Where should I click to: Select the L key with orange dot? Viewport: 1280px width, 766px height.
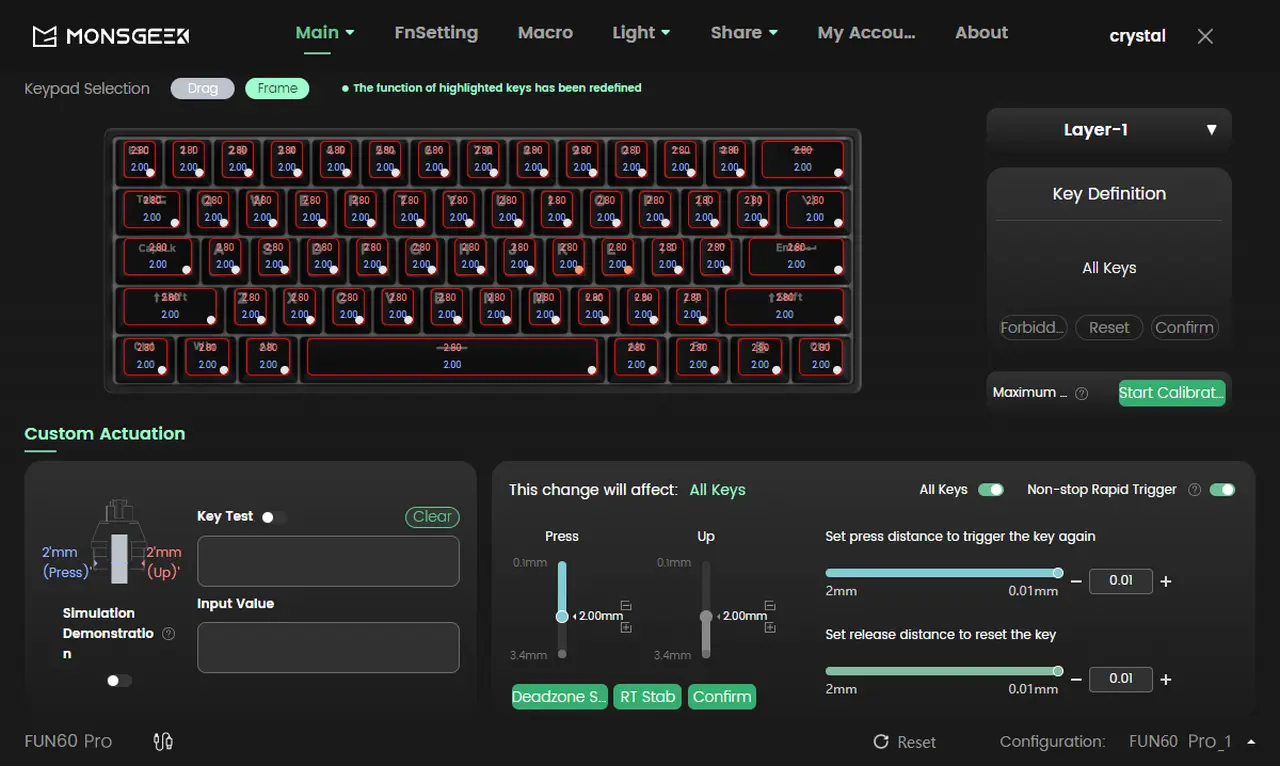[x=617, y=257]
